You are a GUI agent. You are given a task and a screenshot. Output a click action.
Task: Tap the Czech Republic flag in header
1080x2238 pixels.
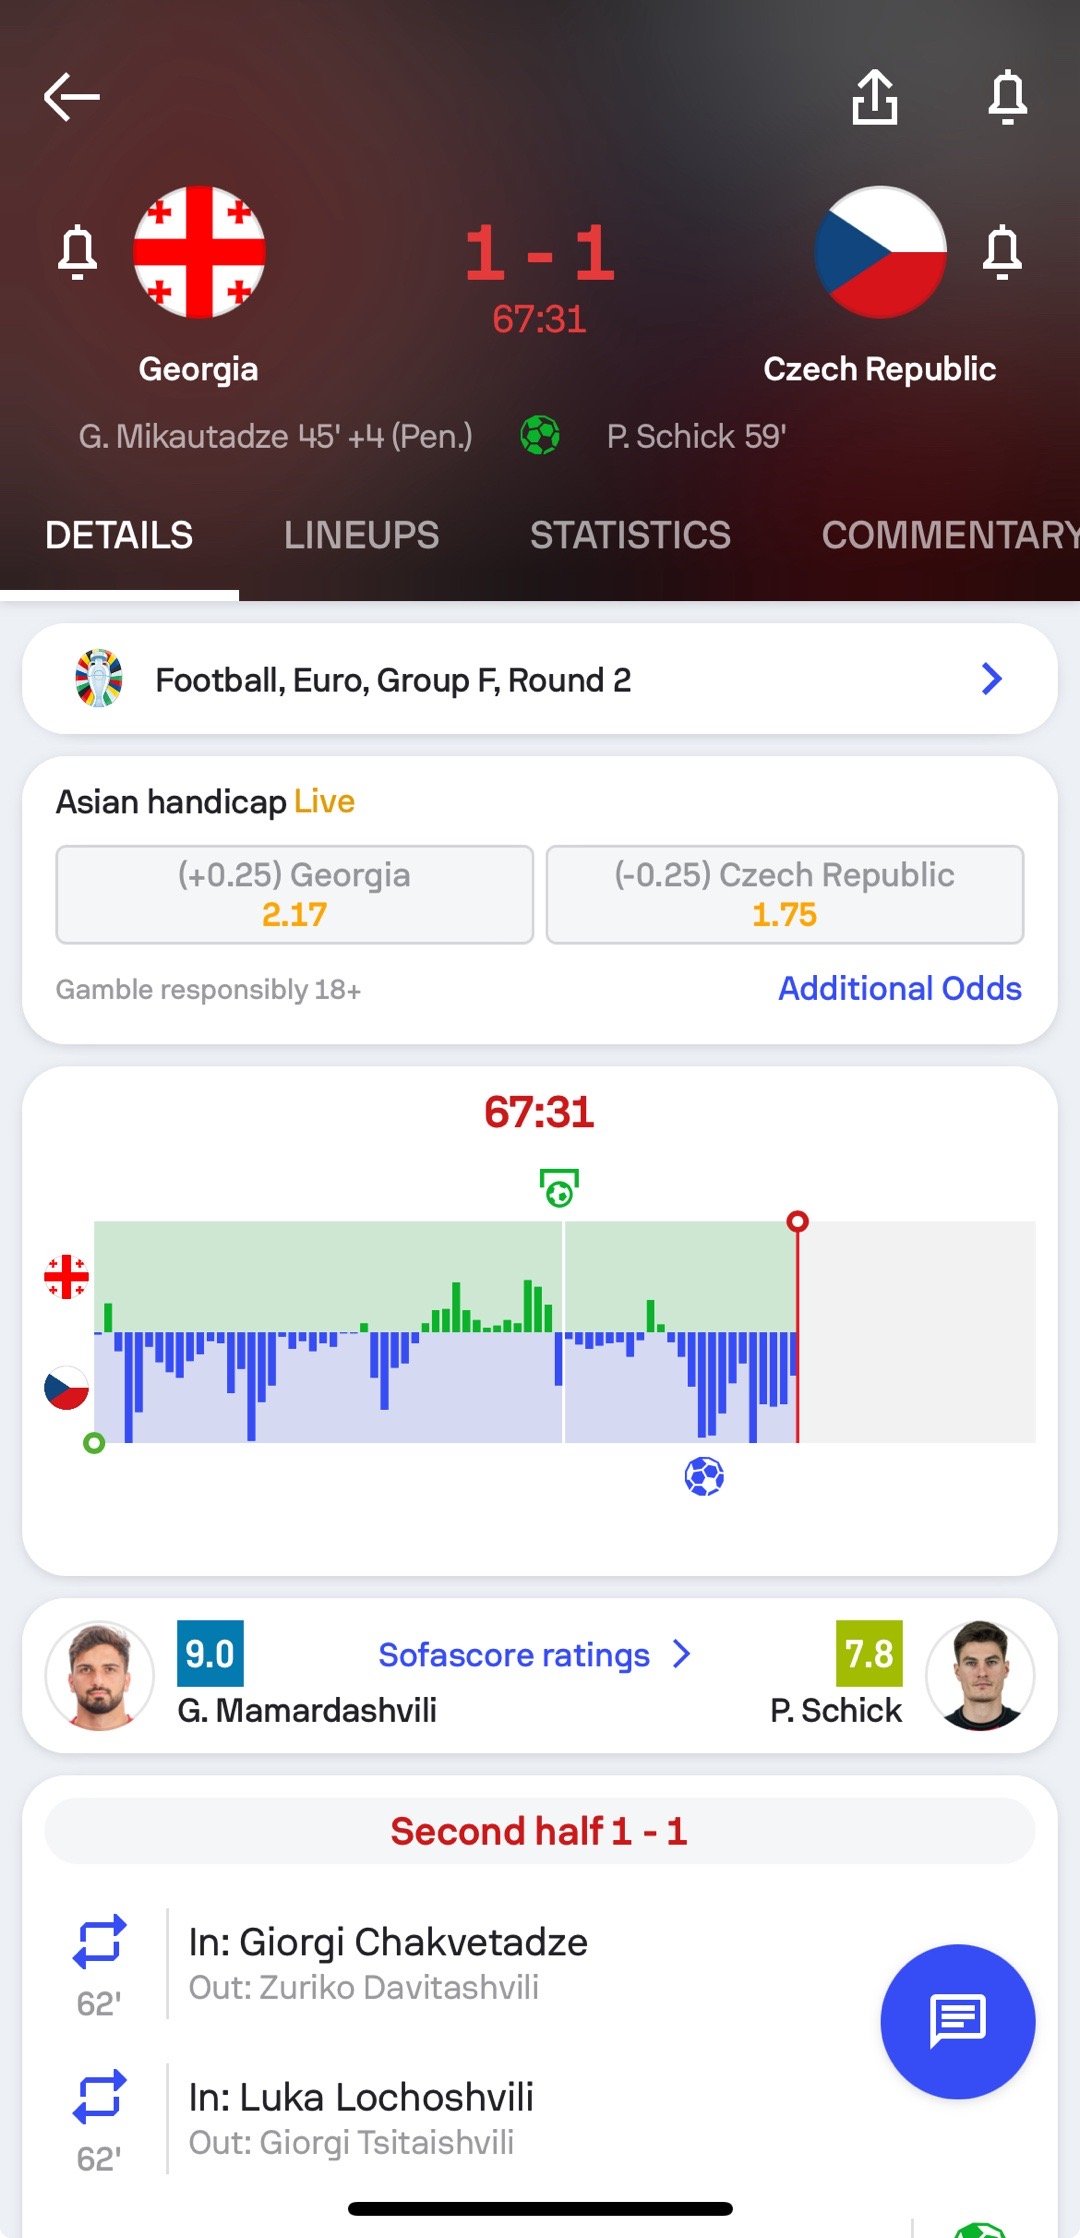[880, 252]
